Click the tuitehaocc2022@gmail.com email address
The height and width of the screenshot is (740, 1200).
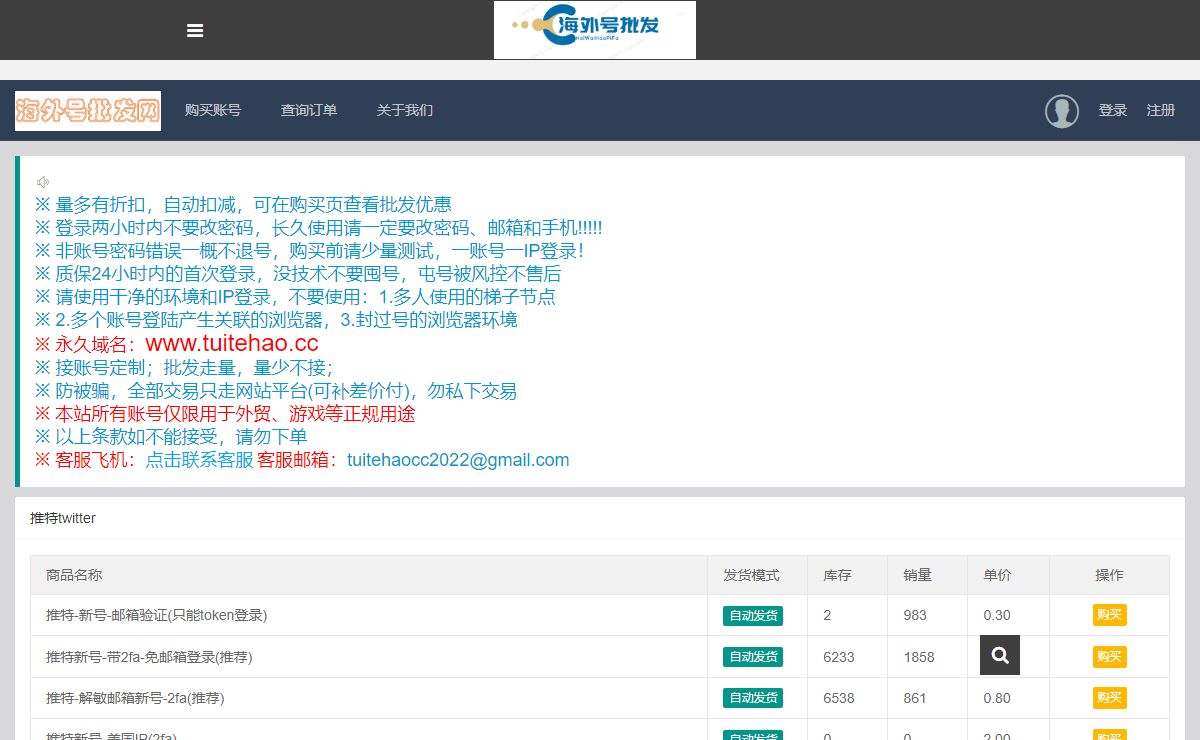(x=458, y=460)
